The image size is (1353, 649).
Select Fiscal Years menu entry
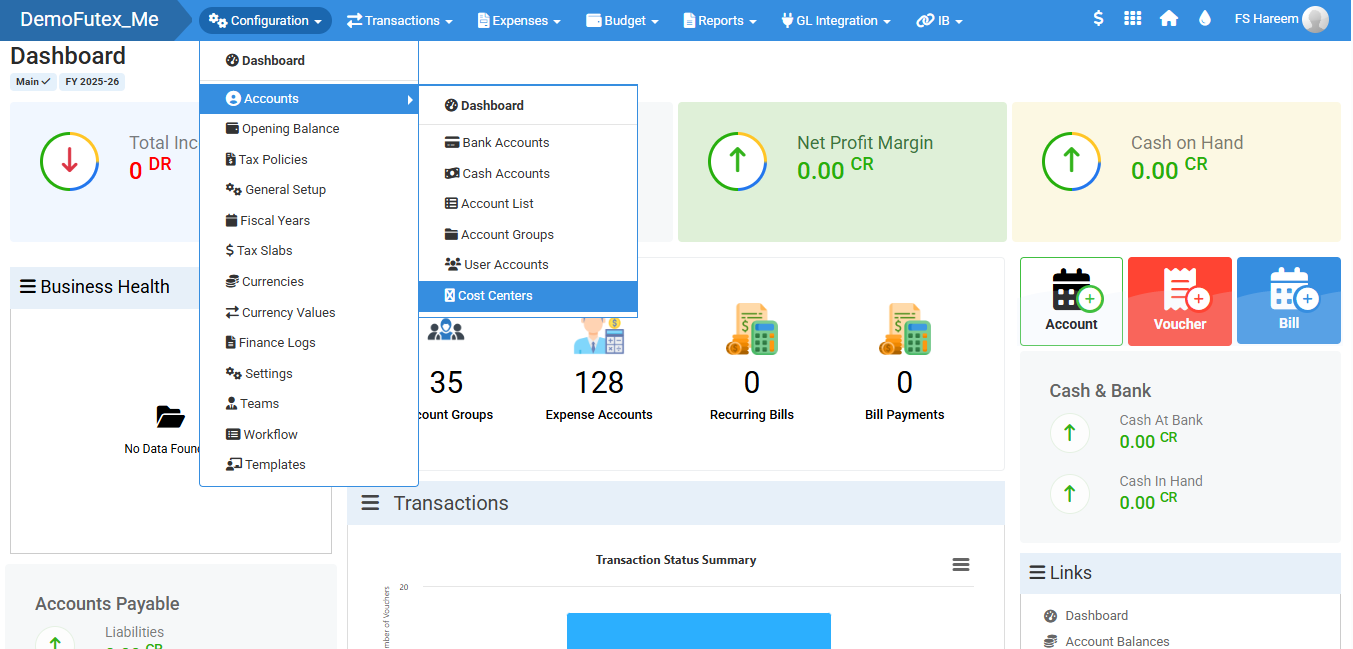pos(274,221)
